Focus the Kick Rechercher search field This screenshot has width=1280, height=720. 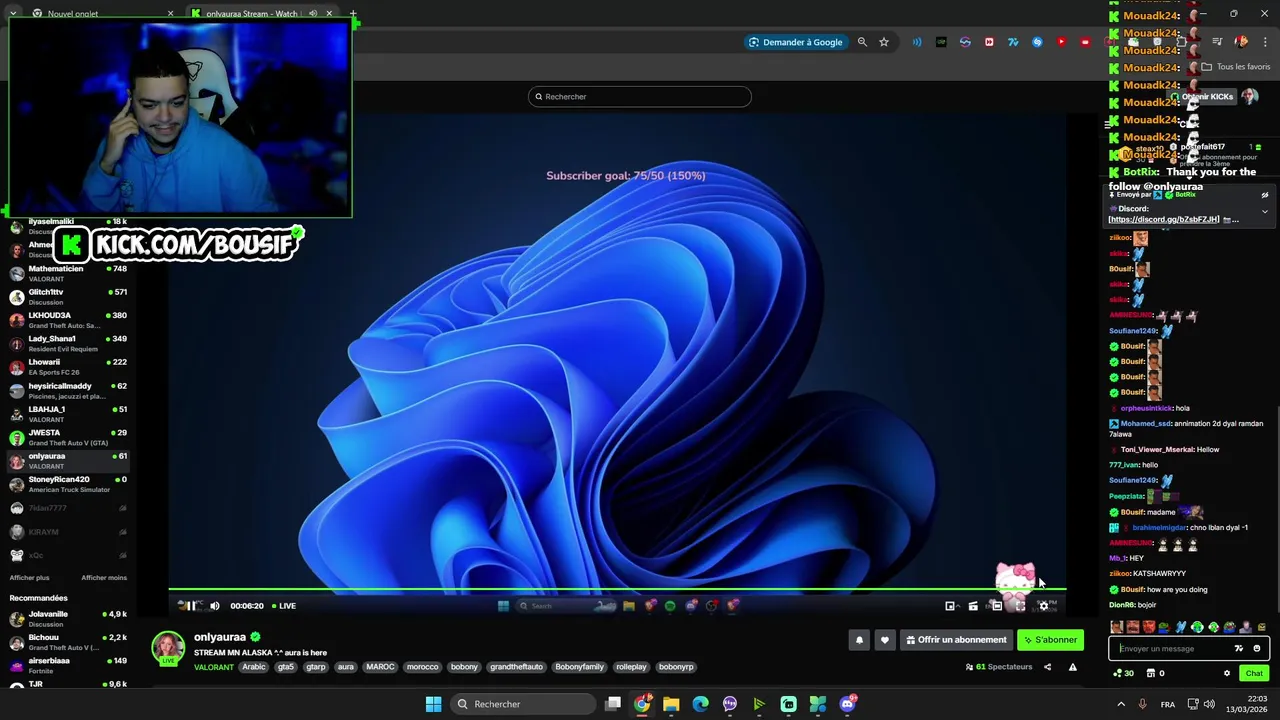click(640, 97)
